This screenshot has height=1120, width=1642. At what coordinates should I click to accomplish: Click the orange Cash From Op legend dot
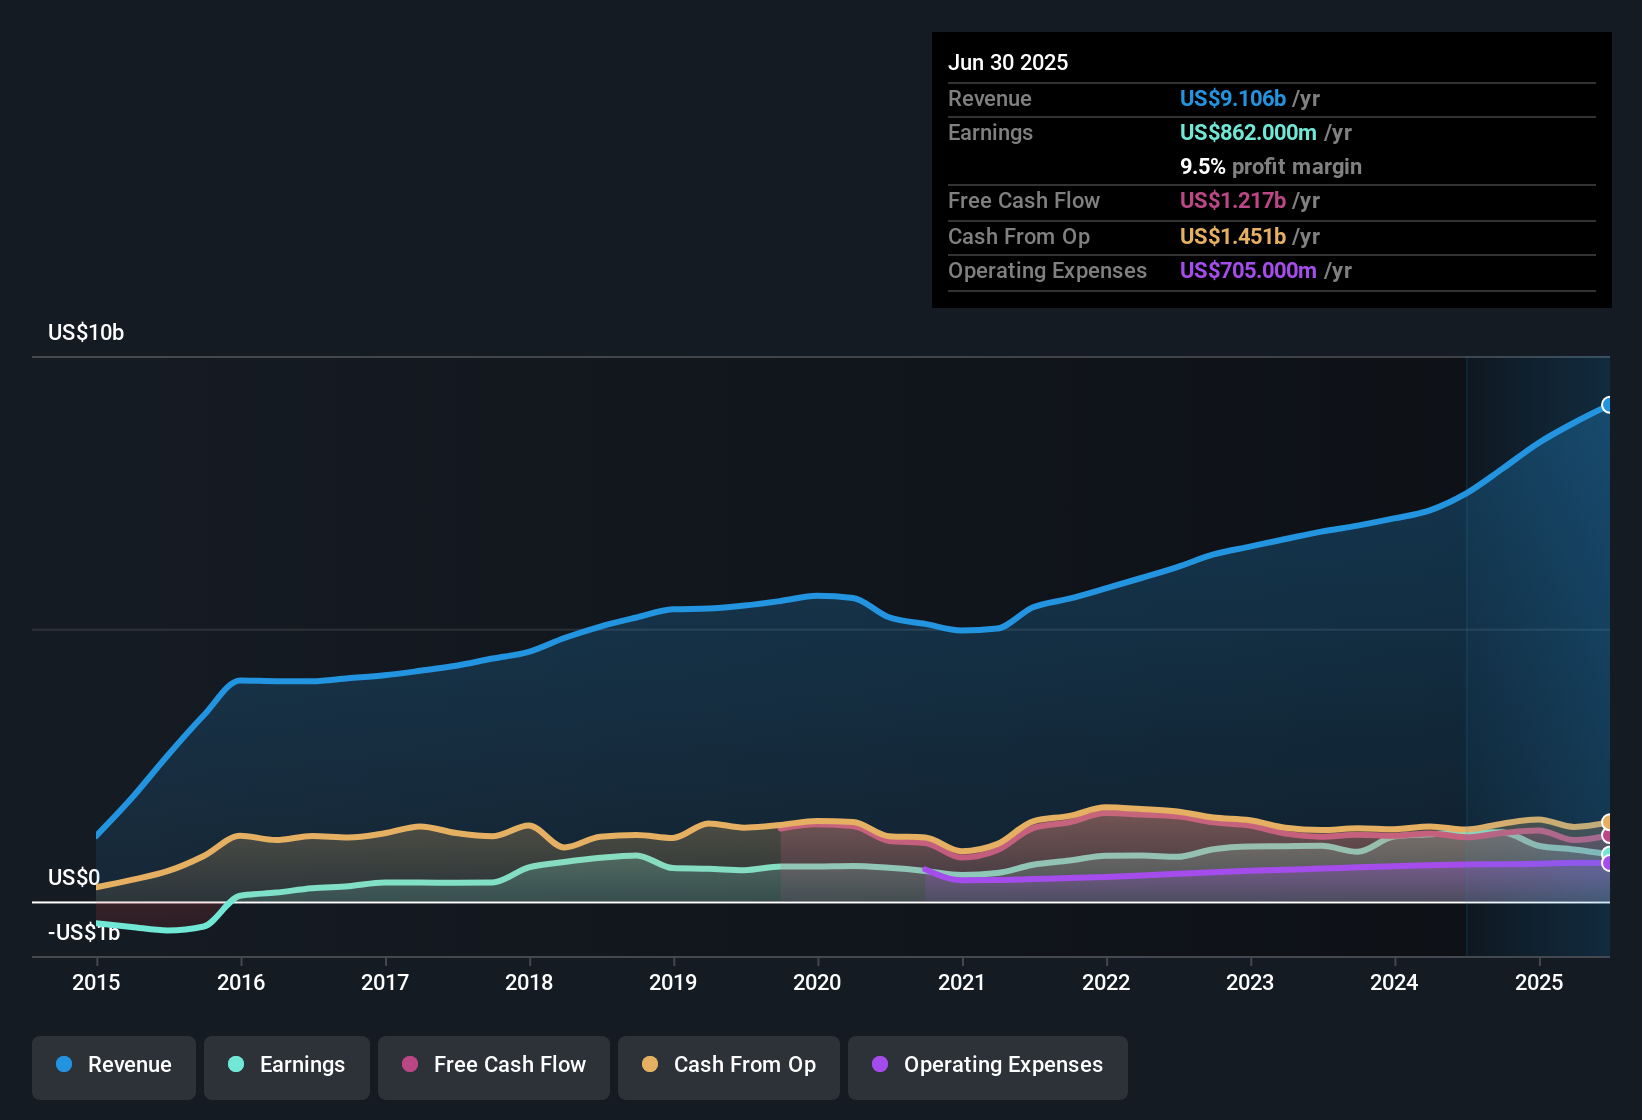click(x=650, y=1065)
